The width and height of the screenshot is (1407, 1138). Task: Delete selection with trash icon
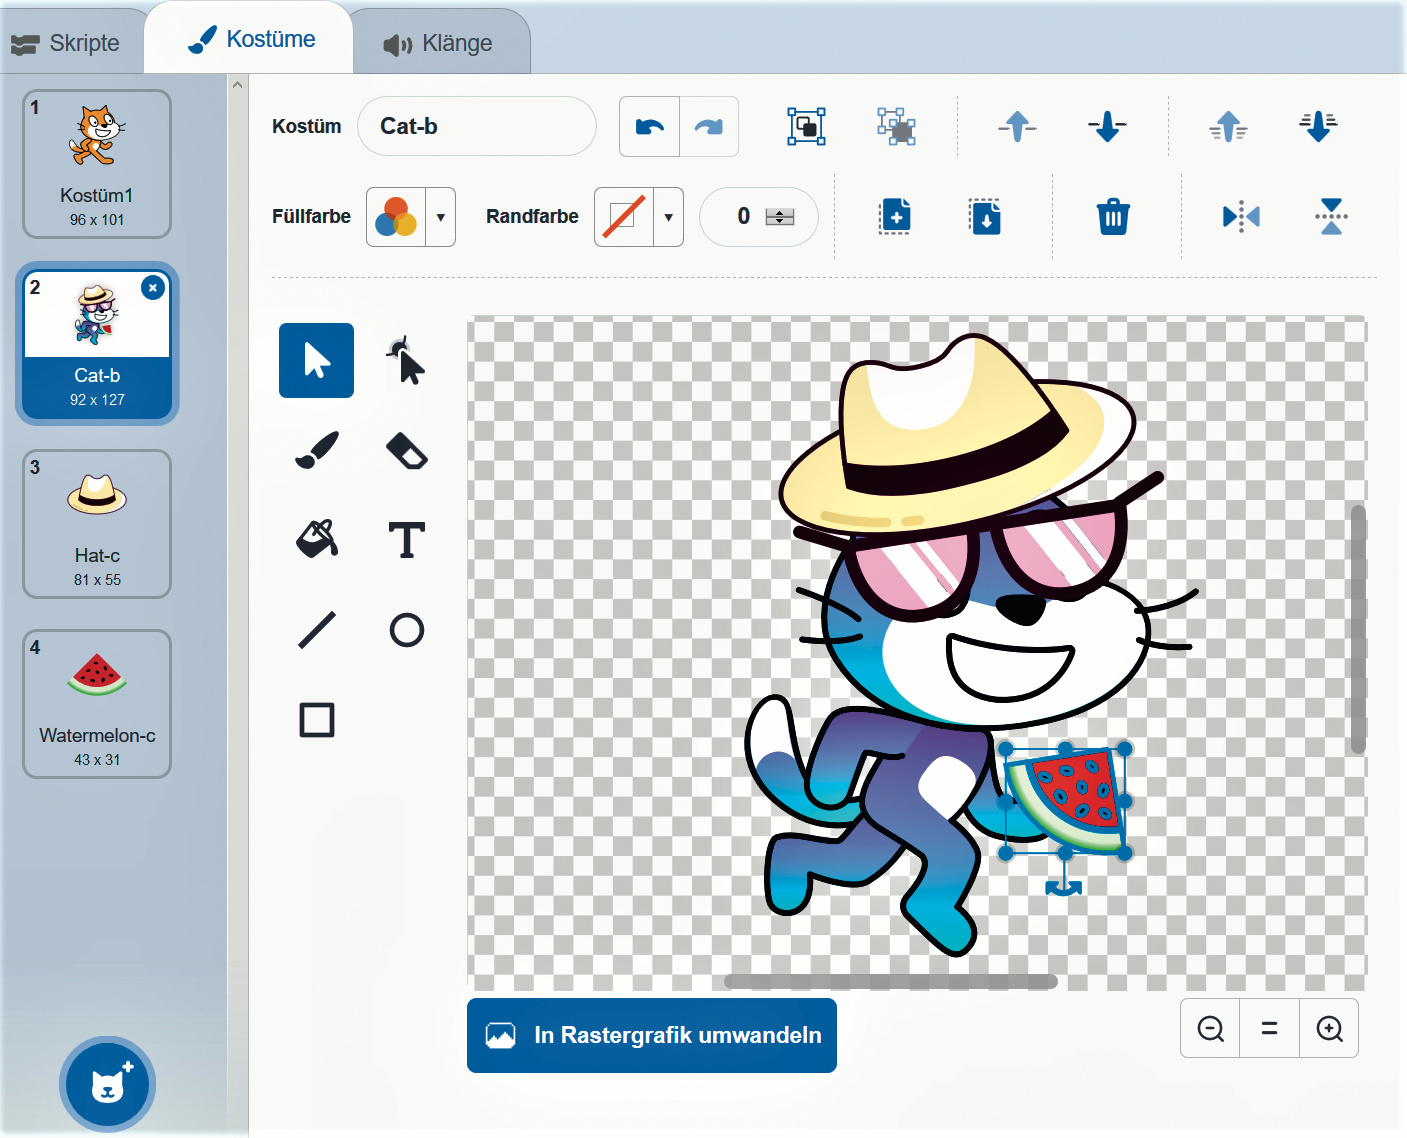1112,217
